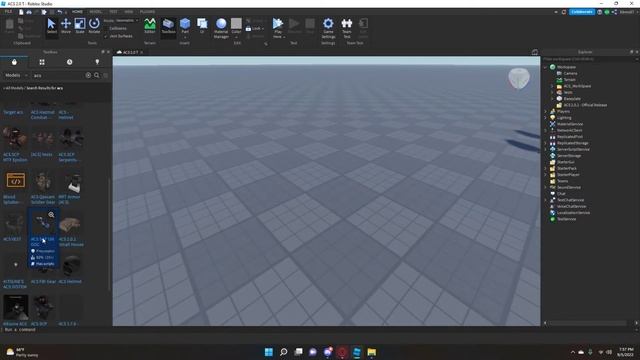The width and height of the screenshot is (640, 360).
Task: Click the magnify preview icon on hovered model
Action: (x=51, y=215)
